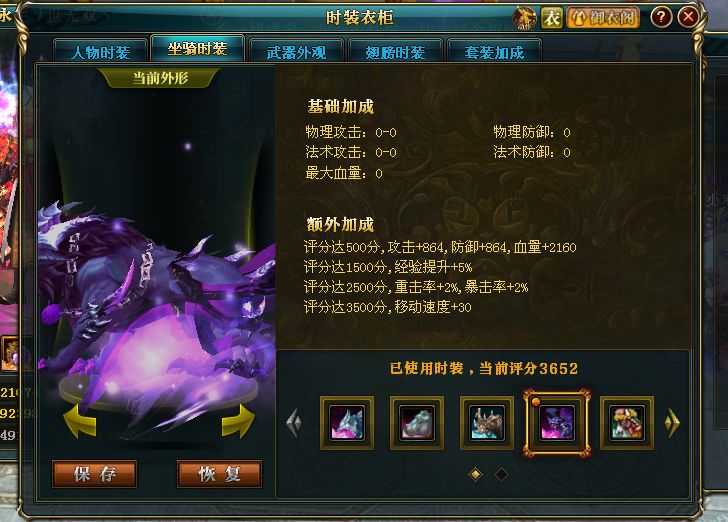Select the grey beast mount thumbnail
Viewport: 728px width, 522px height.
pos(417,423)
